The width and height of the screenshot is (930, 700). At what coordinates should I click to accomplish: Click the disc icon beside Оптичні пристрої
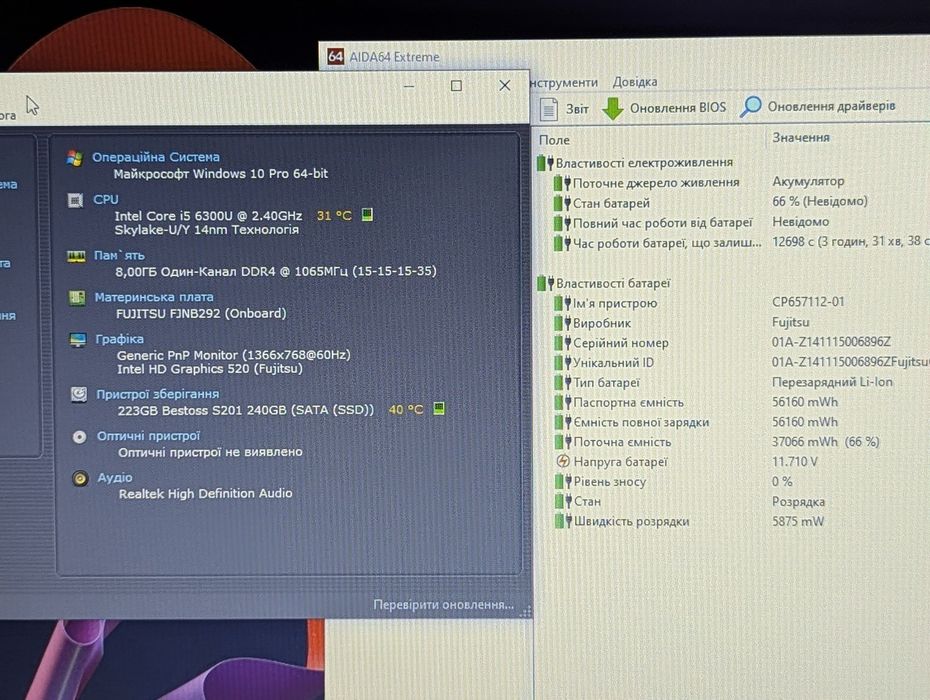click(x=79, y=437)
